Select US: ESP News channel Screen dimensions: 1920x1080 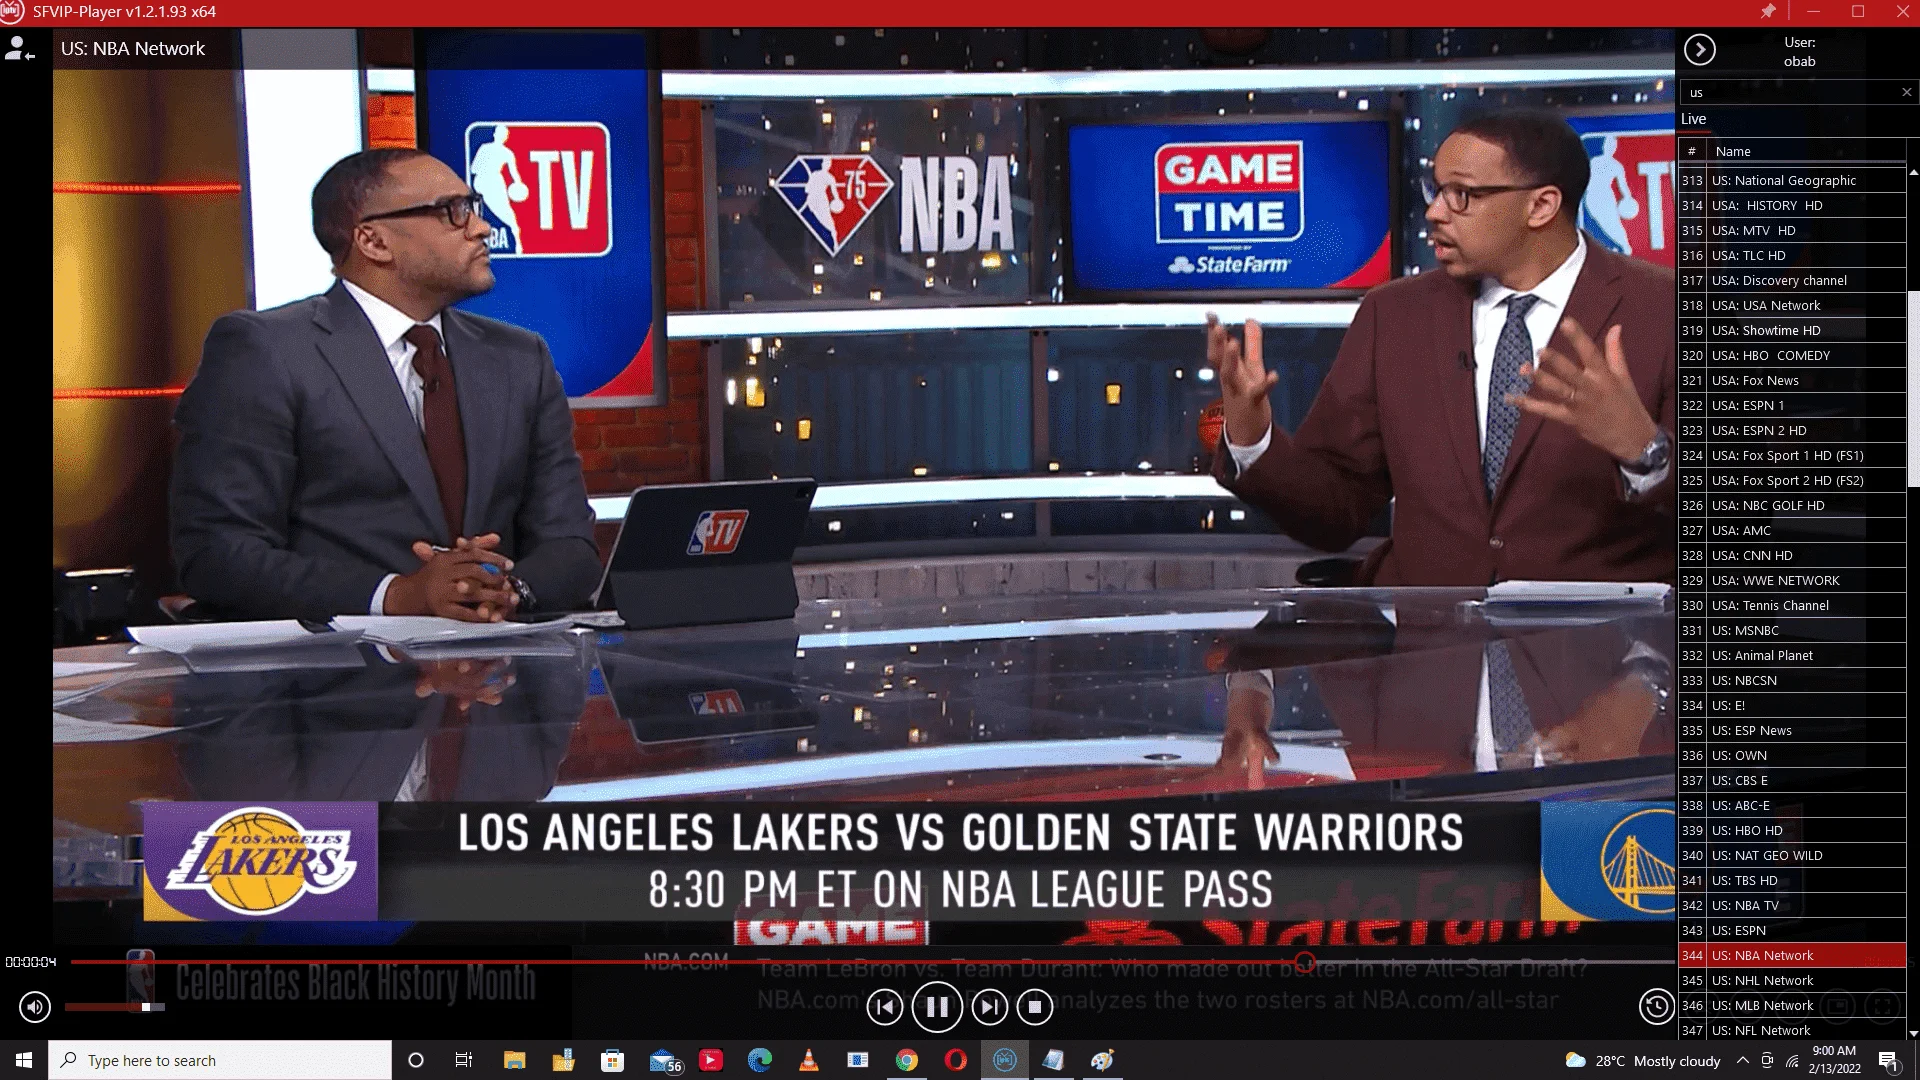[x=1792, y=730]
